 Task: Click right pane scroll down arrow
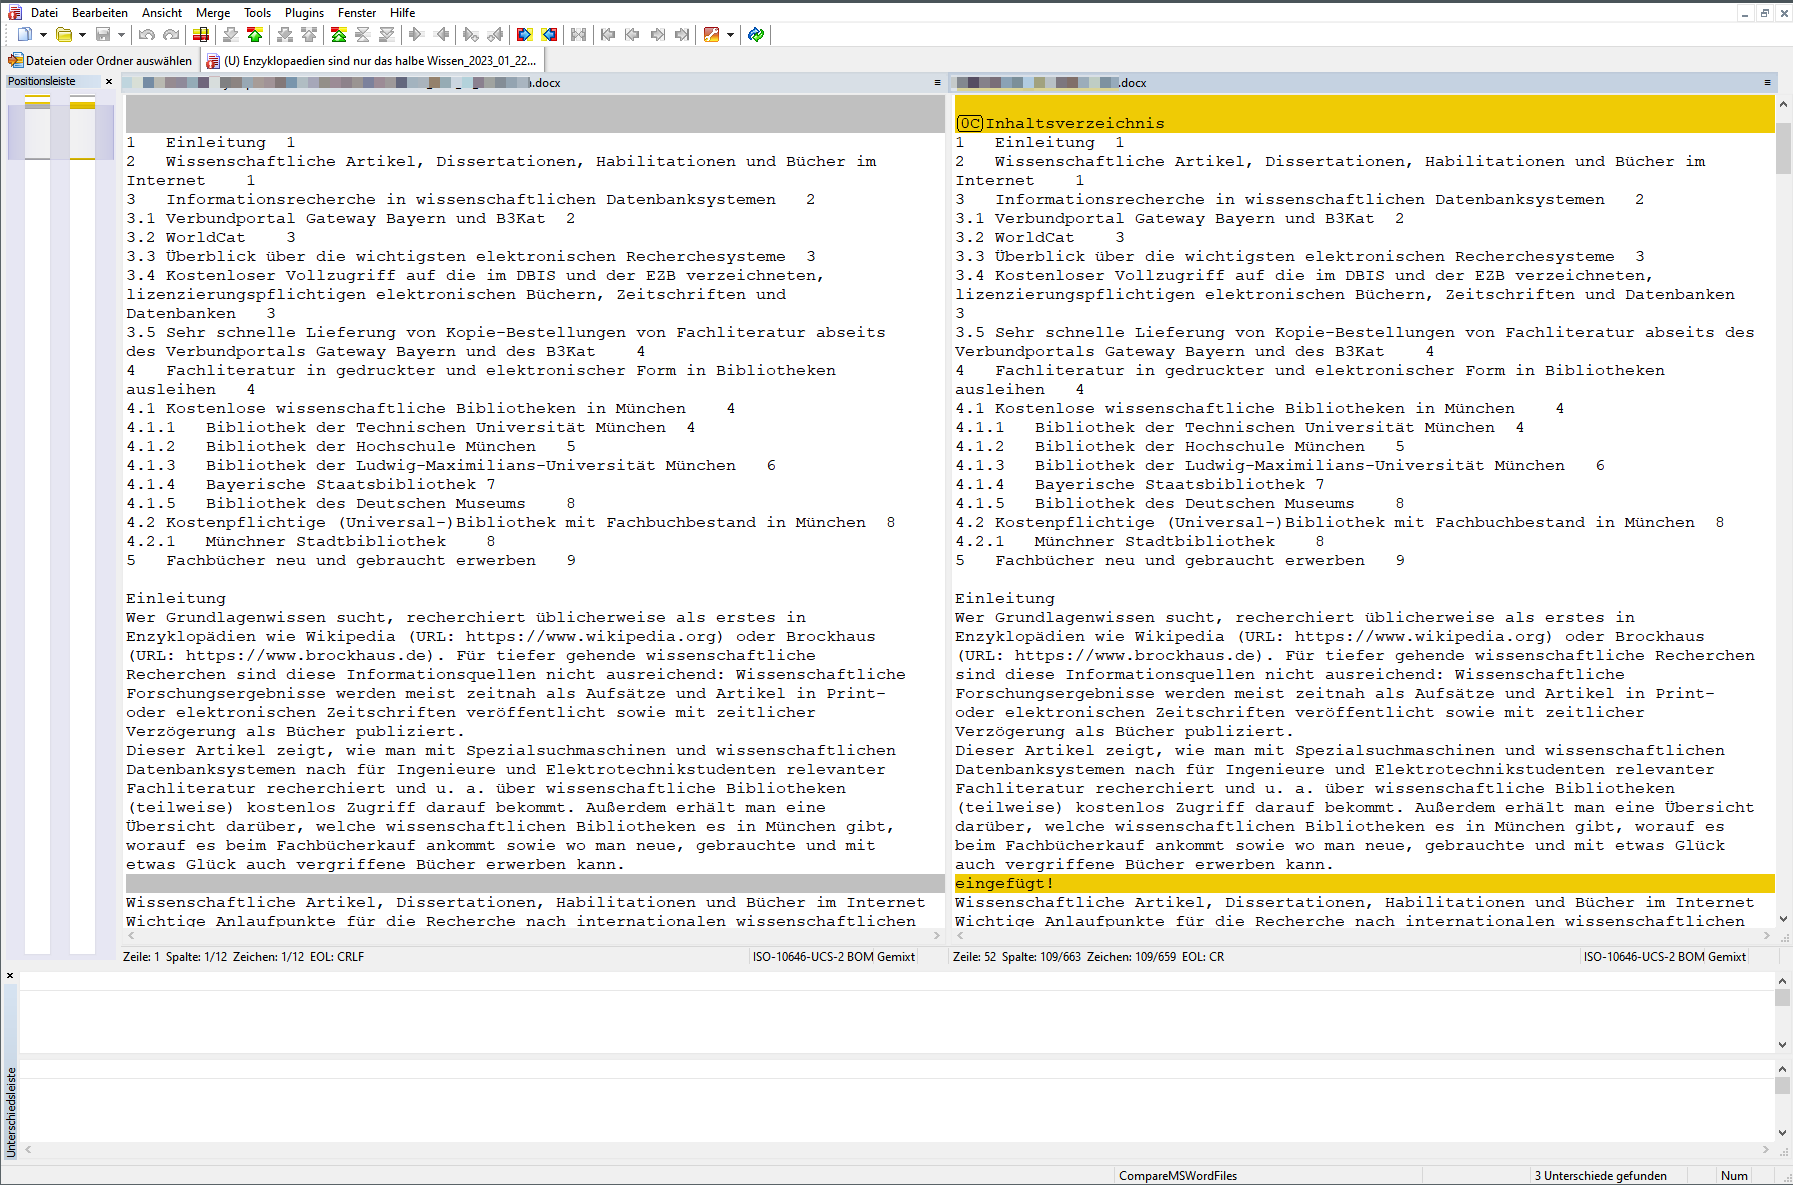(1783, 919)
